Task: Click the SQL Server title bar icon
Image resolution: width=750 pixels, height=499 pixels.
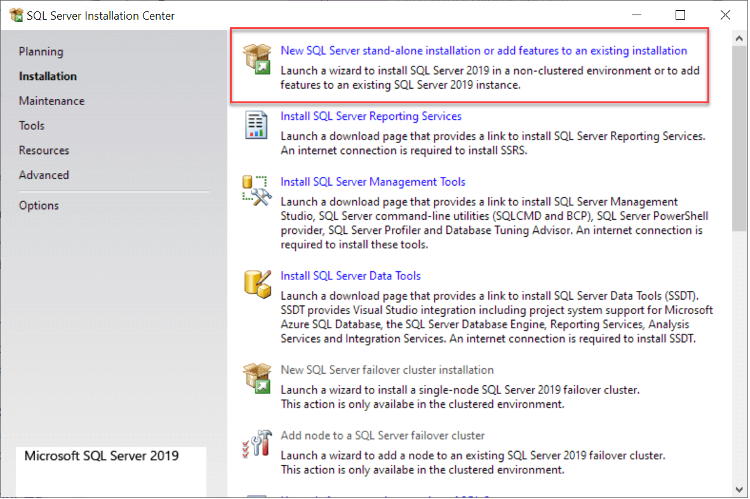Action: (x=16, y=15)
